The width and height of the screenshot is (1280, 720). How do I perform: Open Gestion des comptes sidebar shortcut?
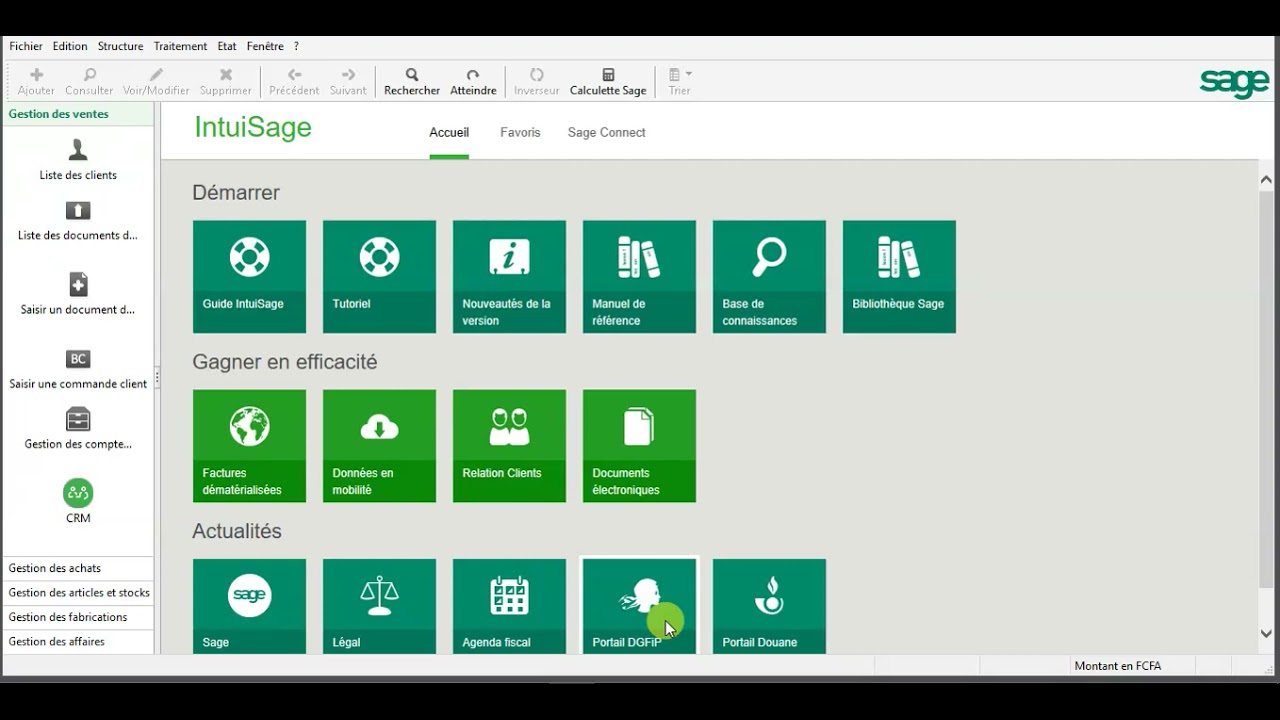[x=78, y=429]
